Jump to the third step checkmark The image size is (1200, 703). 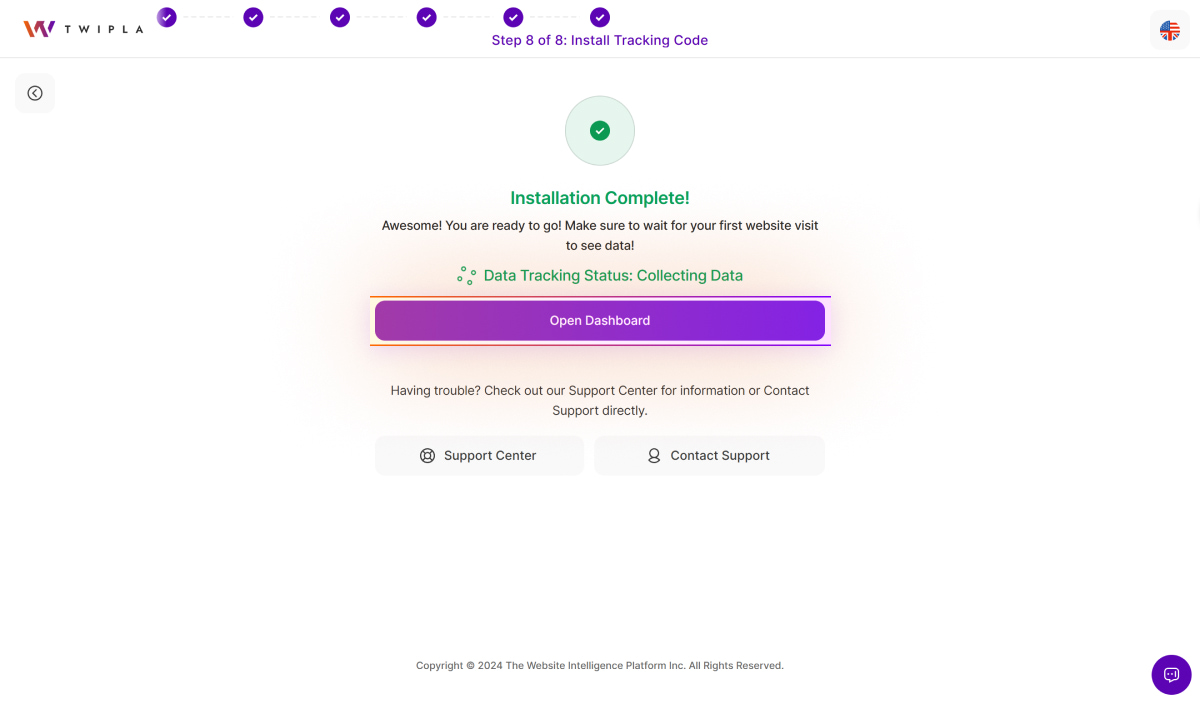[x=340, y=17]
